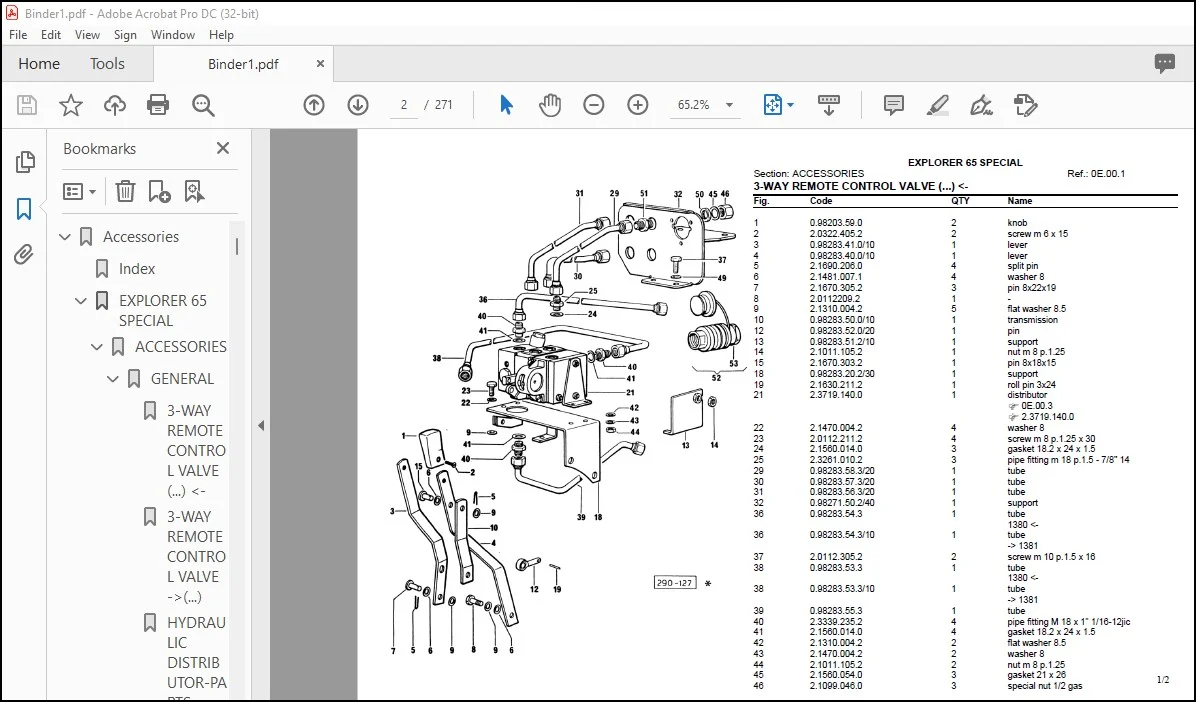Toggle the Bookmarks panel icon in sidebar
The height and width of the screenshot is (702, 1196).
pyautogui.click(x=24, y=208)
